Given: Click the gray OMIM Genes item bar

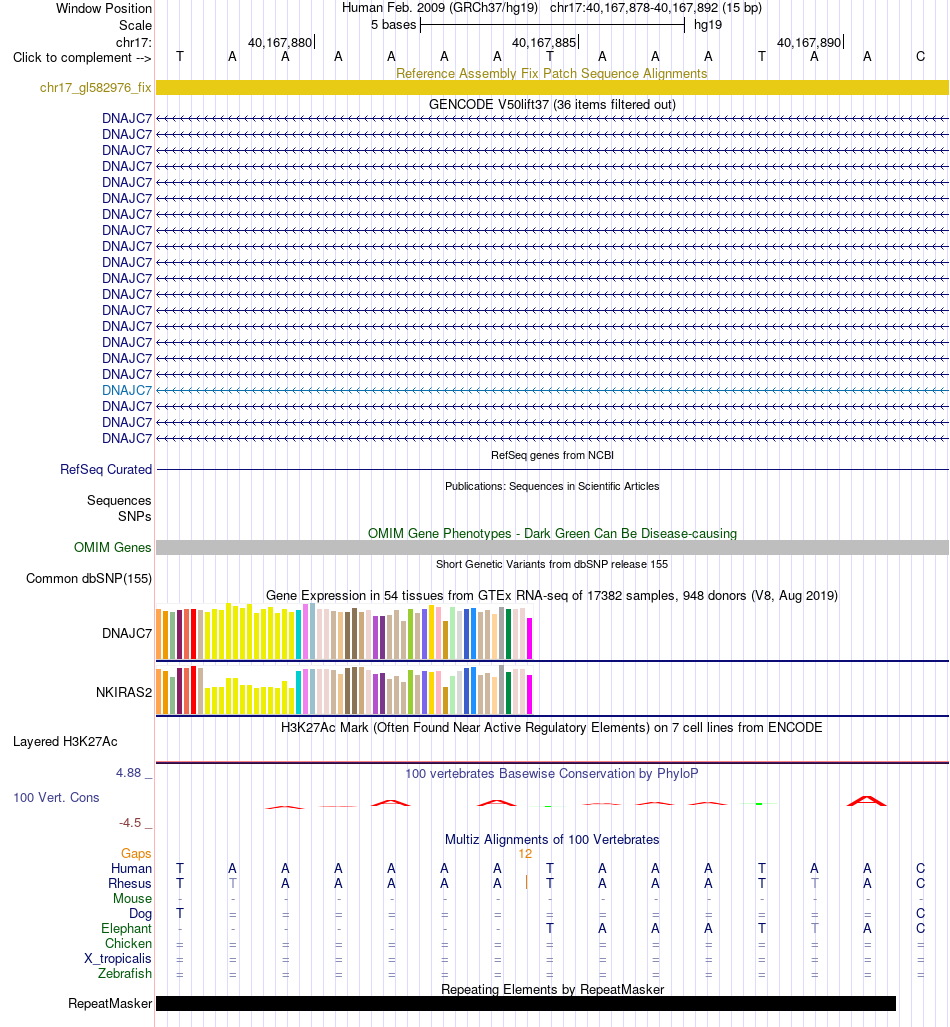Looking at the screenshot, I should point(552,548).
